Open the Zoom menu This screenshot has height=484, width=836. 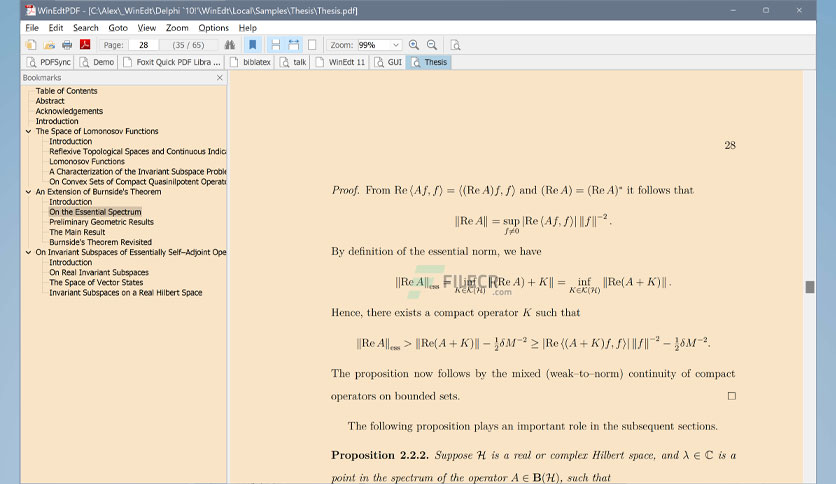pos(177,28)
